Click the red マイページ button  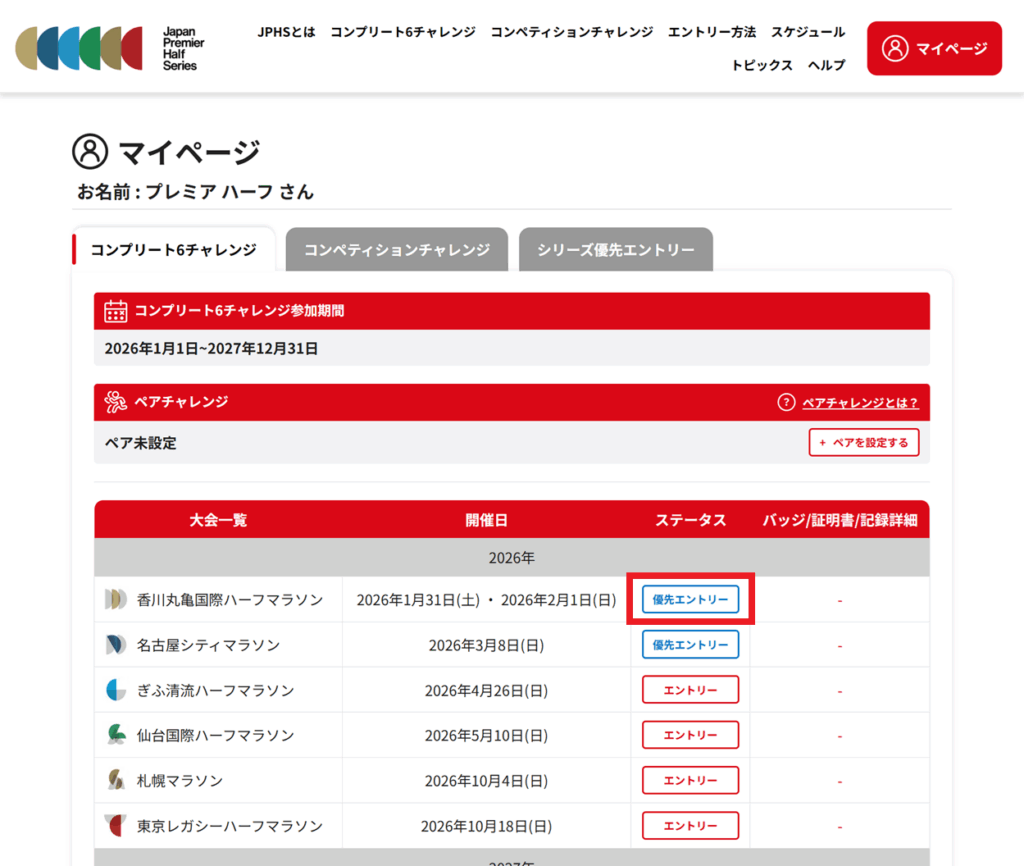click(935, 48)
